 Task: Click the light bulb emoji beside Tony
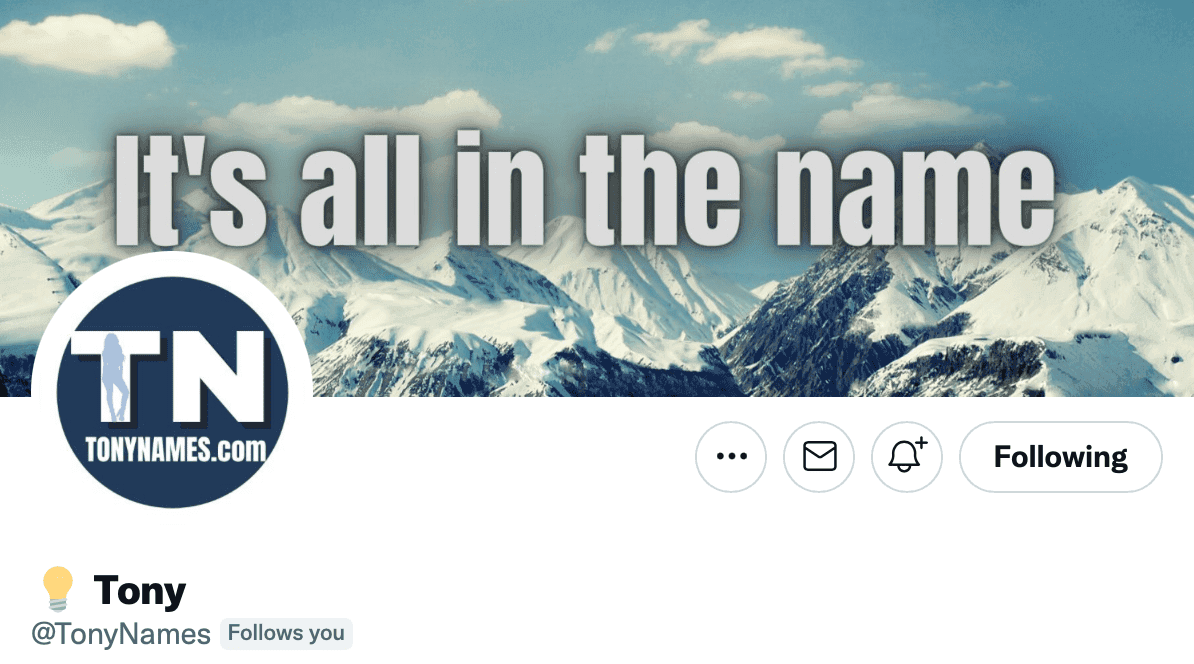click(57, 588)
